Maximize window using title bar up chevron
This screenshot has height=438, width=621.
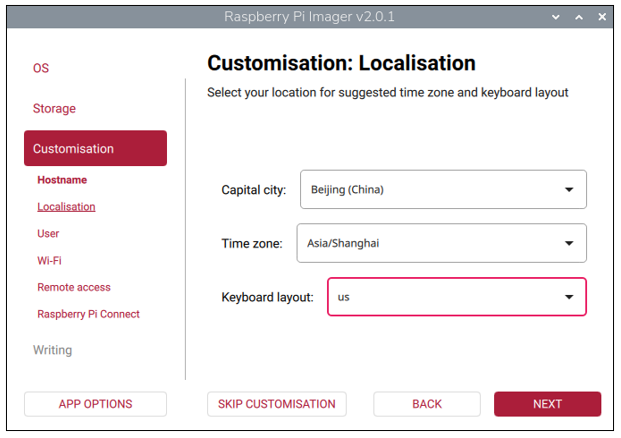pyautogui.click(x=579, y=17)
